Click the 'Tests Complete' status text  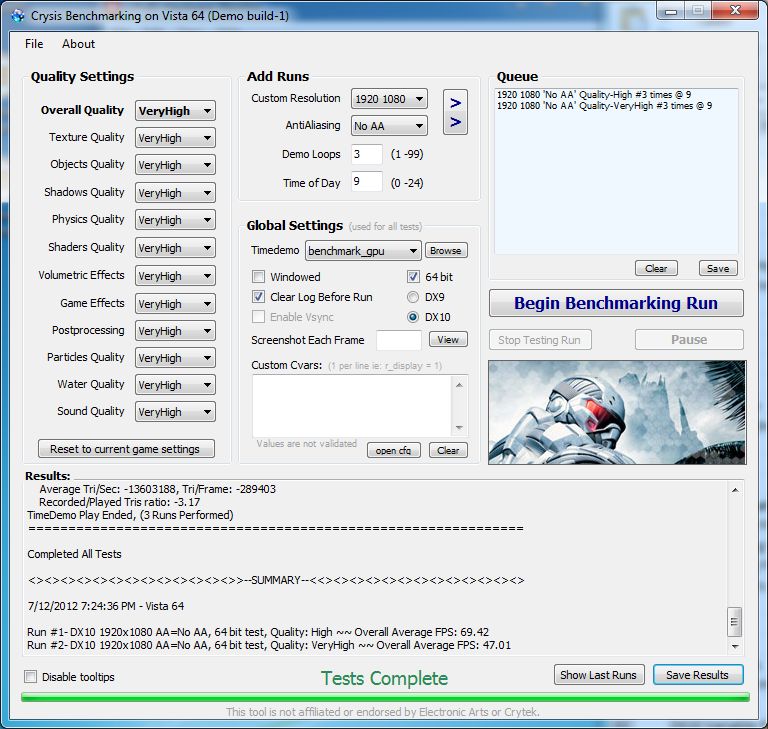click(384, 679)
